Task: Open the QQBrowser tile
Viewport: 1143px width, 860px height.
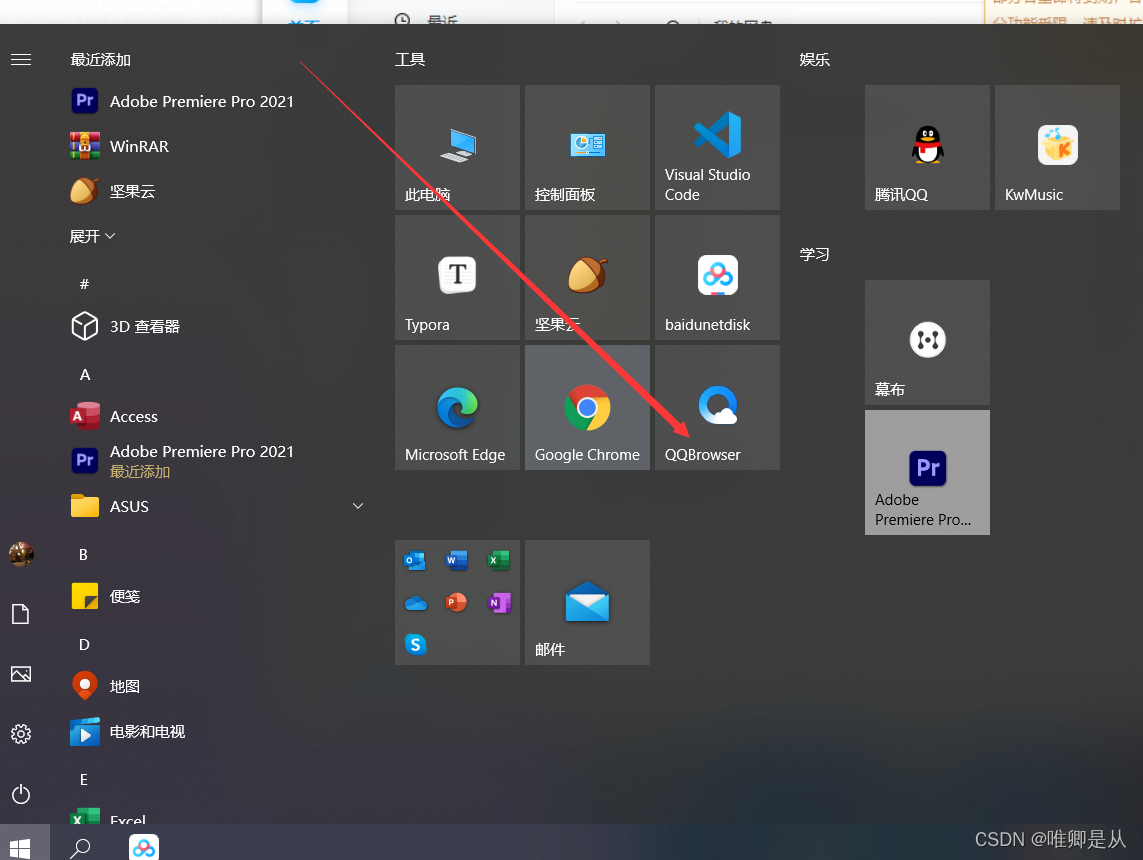Action: 717,407
